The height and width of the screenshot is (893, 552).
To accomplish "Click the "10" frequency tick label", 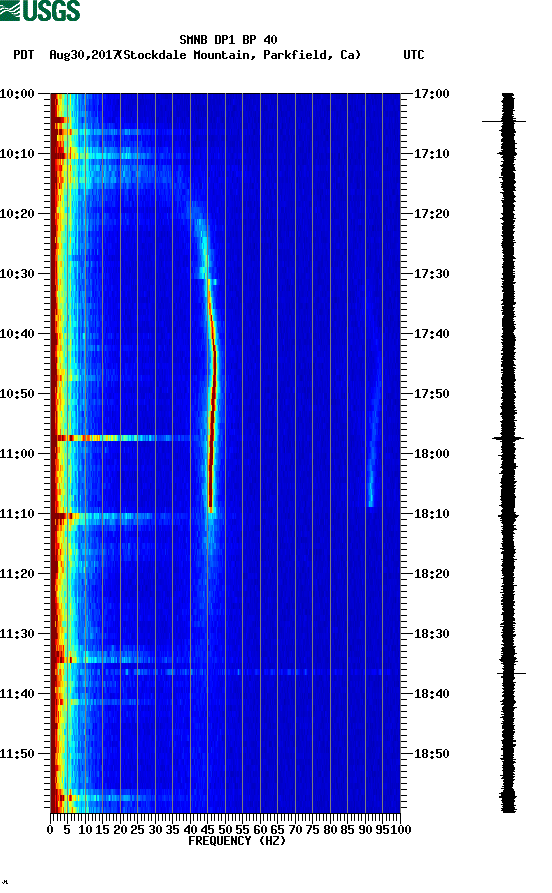I will tap(85, 830).
